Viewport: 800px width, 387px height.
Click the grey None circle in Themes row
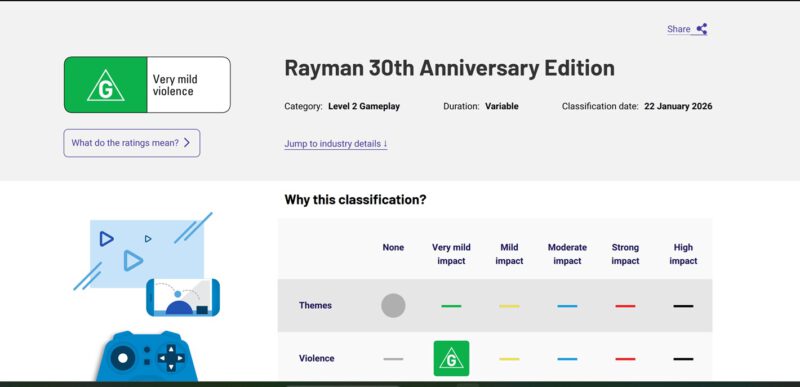[393, 306]
